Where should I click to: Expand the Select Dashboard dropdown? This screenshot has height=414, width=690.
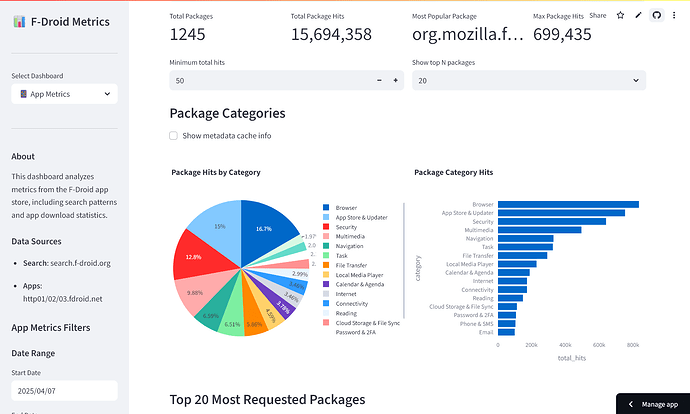tap(64, 94)
